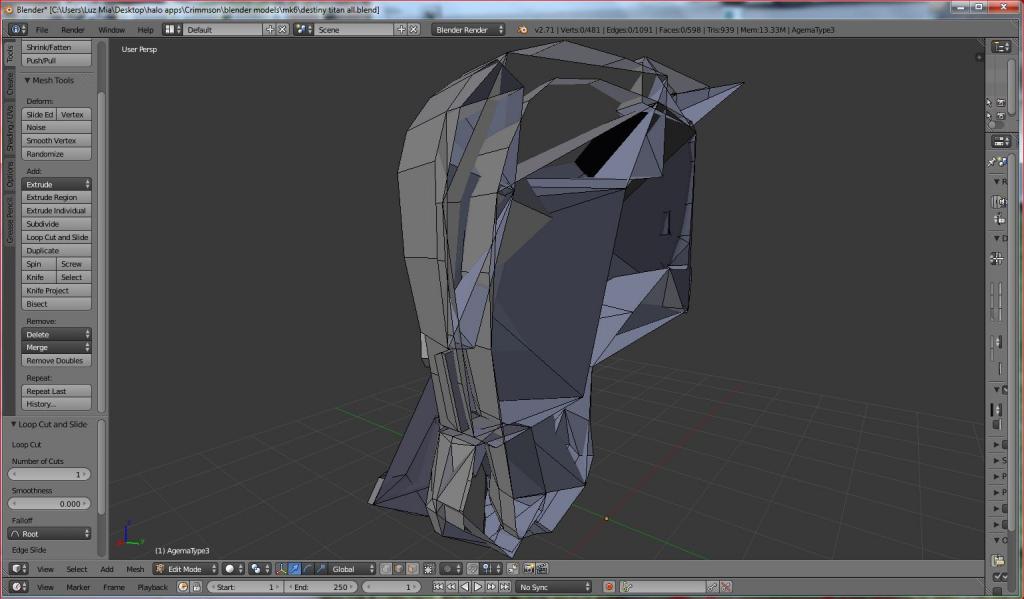Switch to the Shading / UVs tab
The height and width of the screenshot is (599, 1024).
(10, 128)
